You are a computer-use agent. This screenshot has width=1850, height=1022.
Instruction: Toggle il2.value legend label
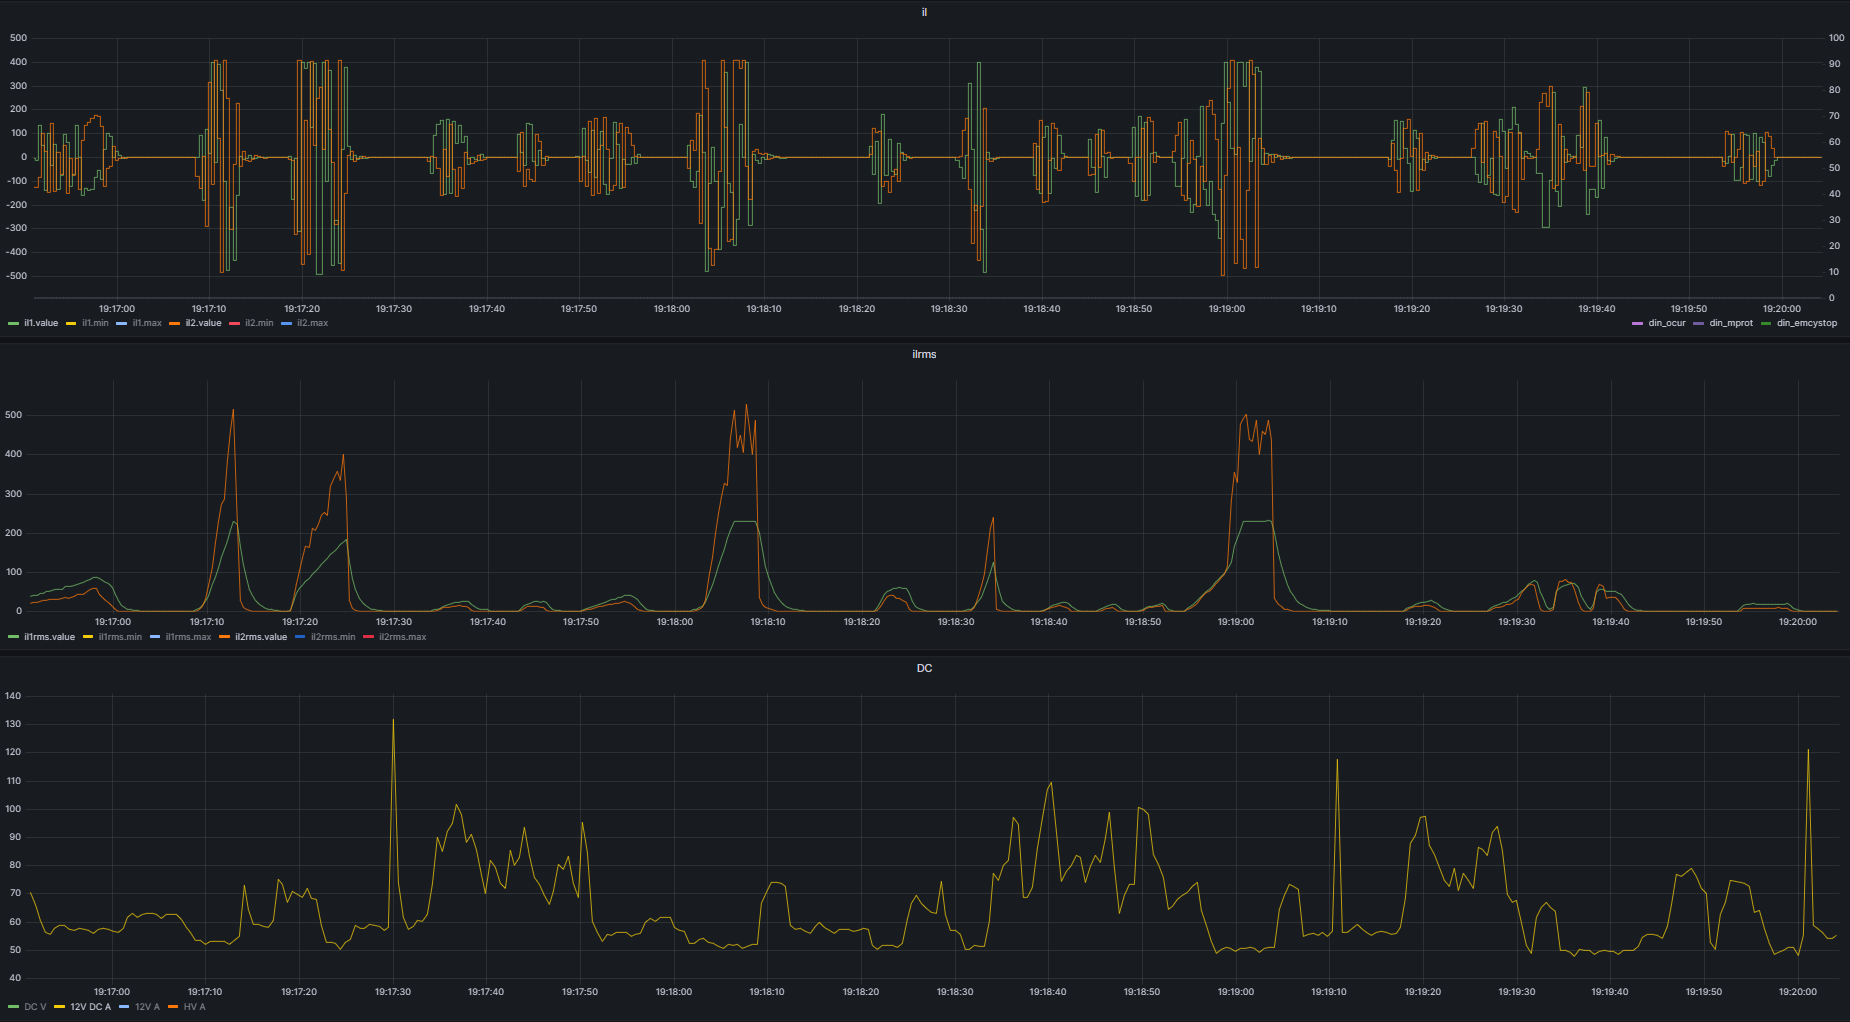[203, 323]
